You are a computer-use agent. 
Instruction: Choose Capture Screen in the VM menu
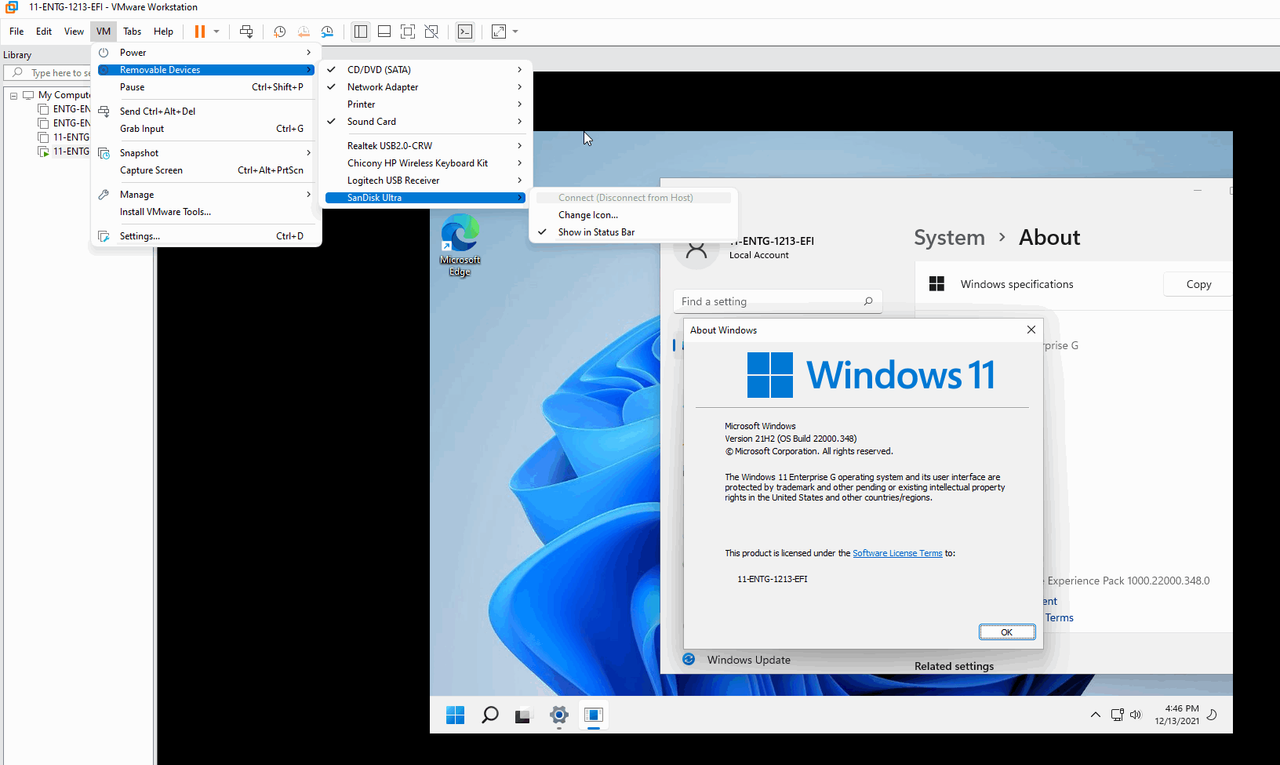(206, 170)
